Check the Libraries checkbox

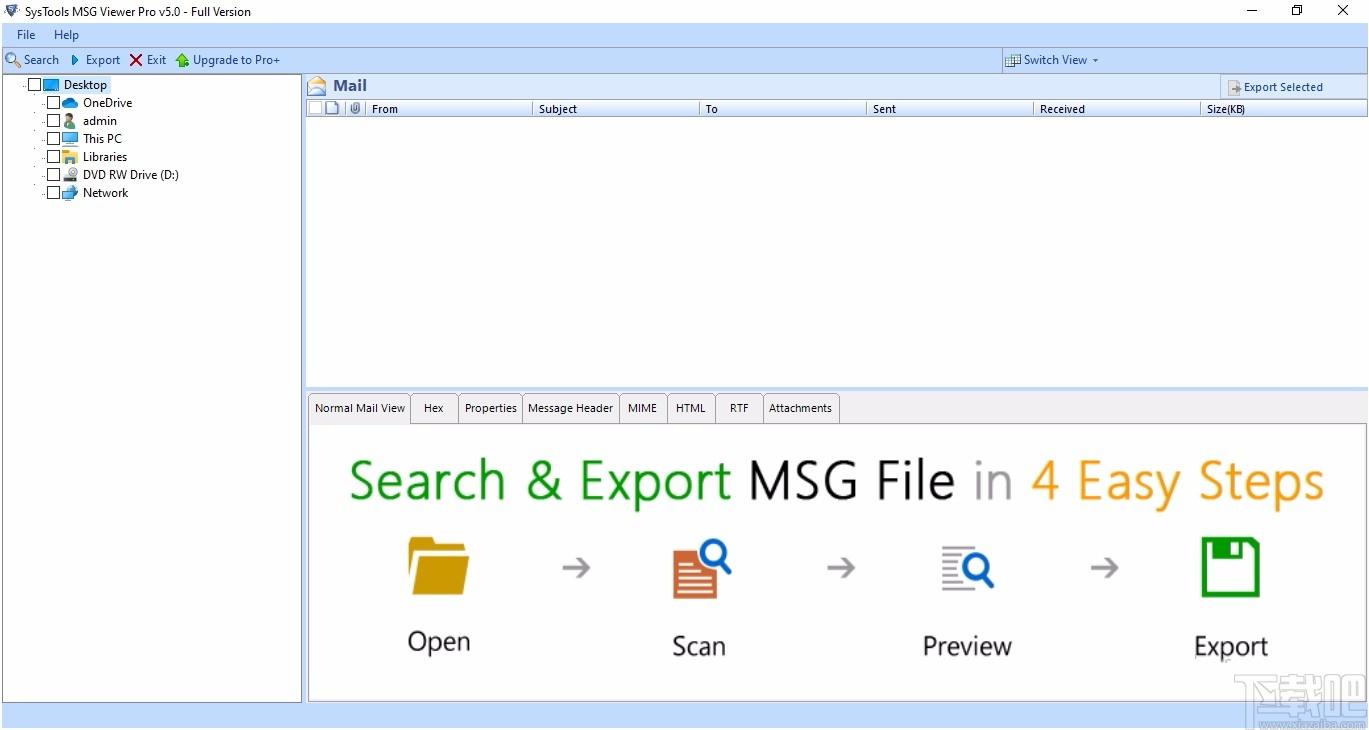point(53,157)
